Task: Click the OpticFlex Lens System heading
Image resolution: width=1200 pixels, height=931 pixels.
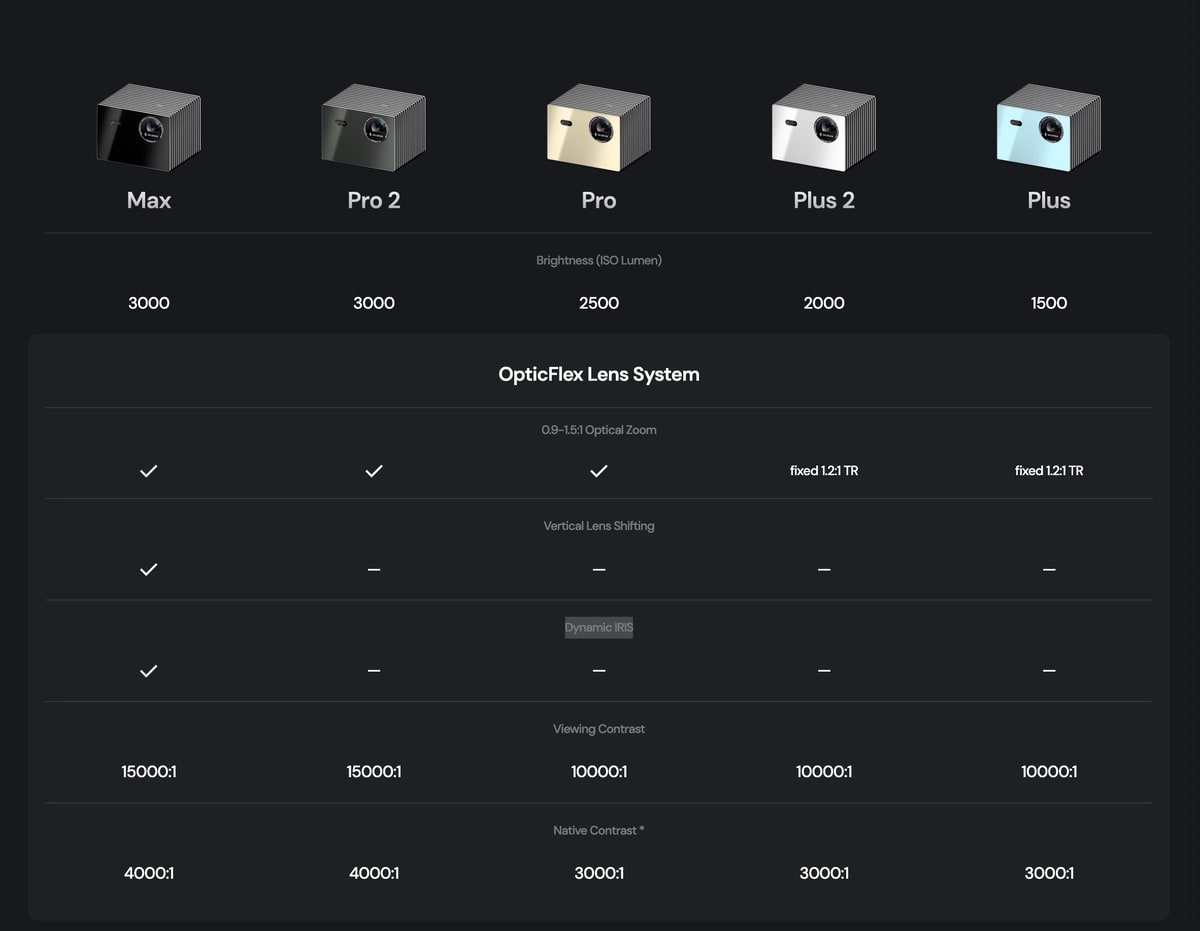Action: tap(599, 374)
